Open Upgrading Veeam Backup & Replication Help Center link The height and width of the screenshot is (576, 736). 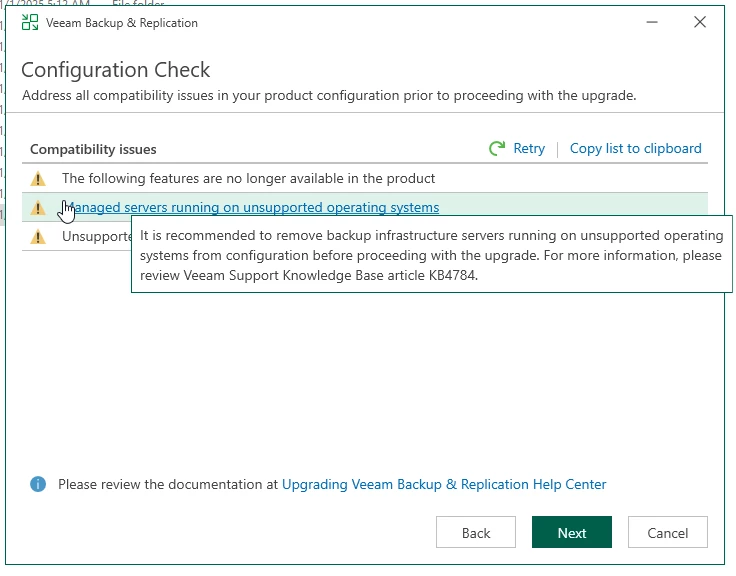pyautogui.click(x=444, y=484)
